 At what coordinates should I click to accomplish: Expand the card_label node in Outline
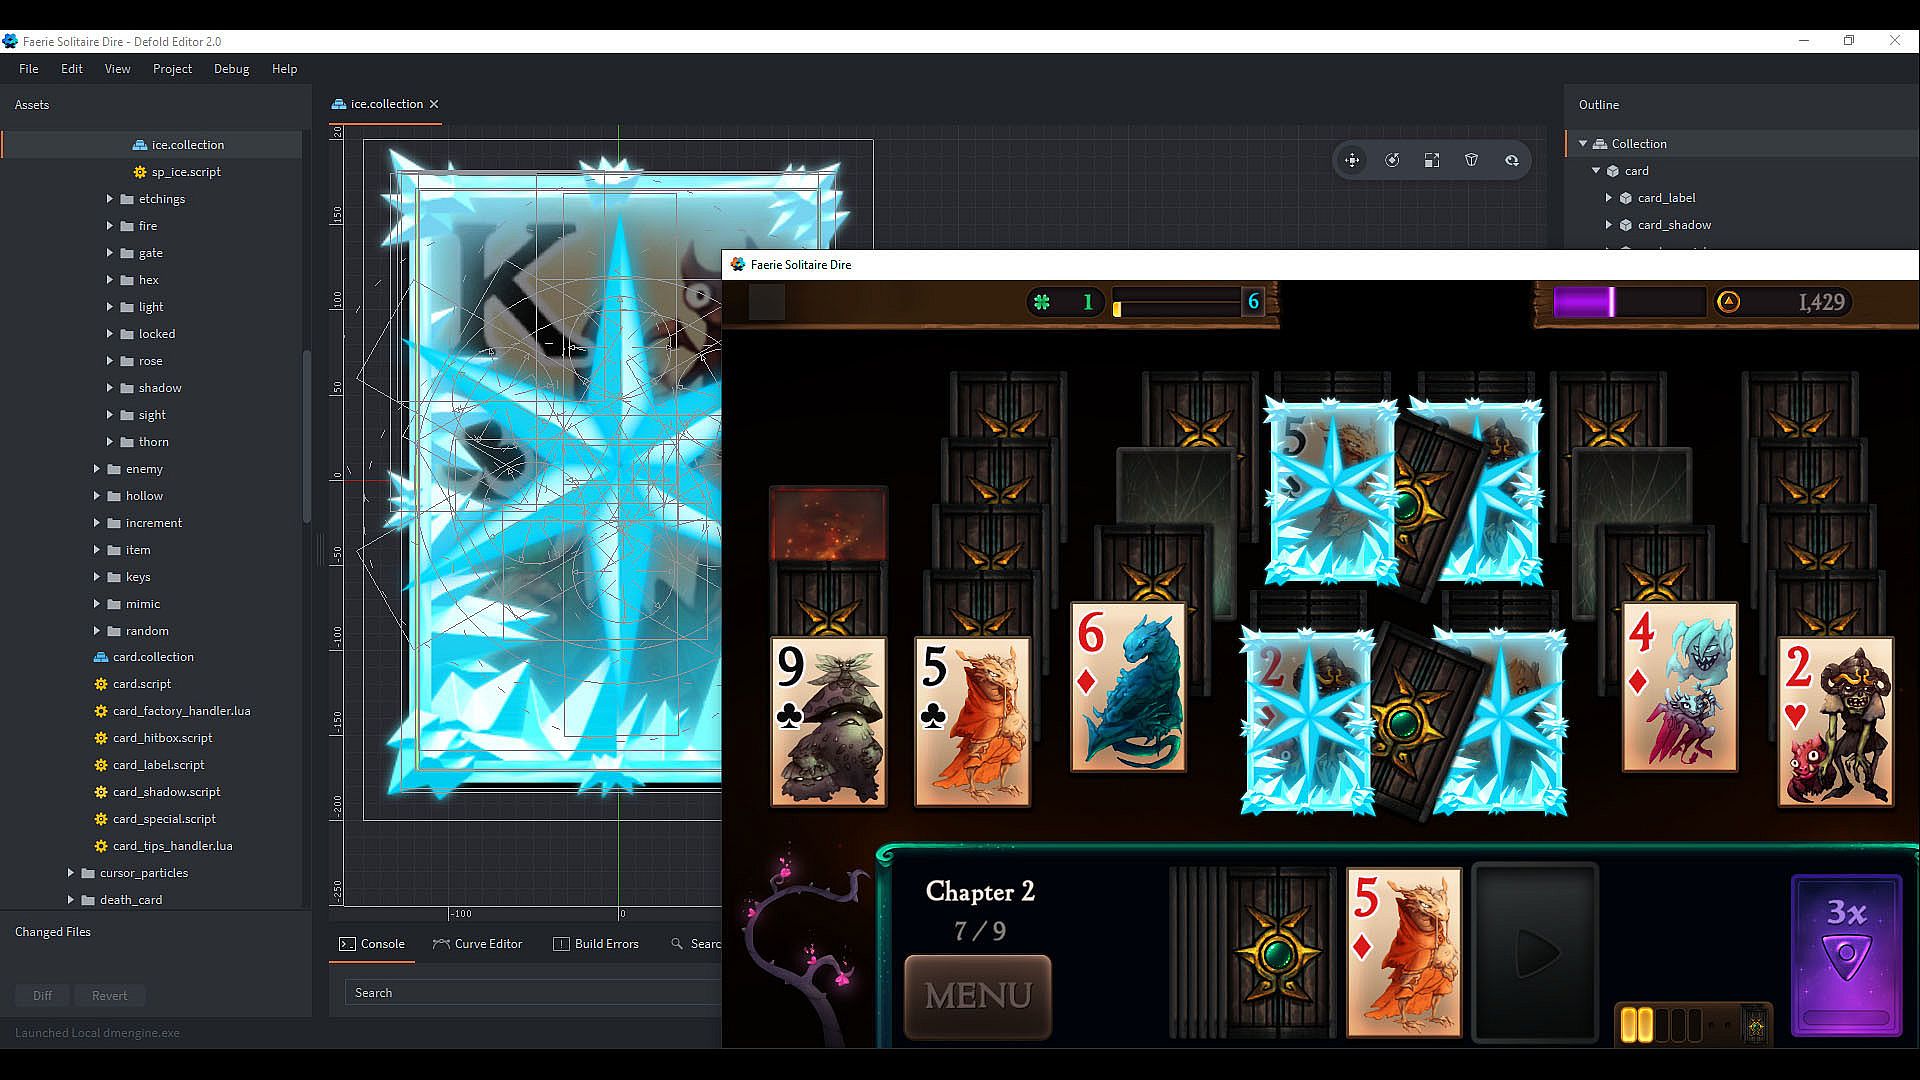coord(1609,198)
